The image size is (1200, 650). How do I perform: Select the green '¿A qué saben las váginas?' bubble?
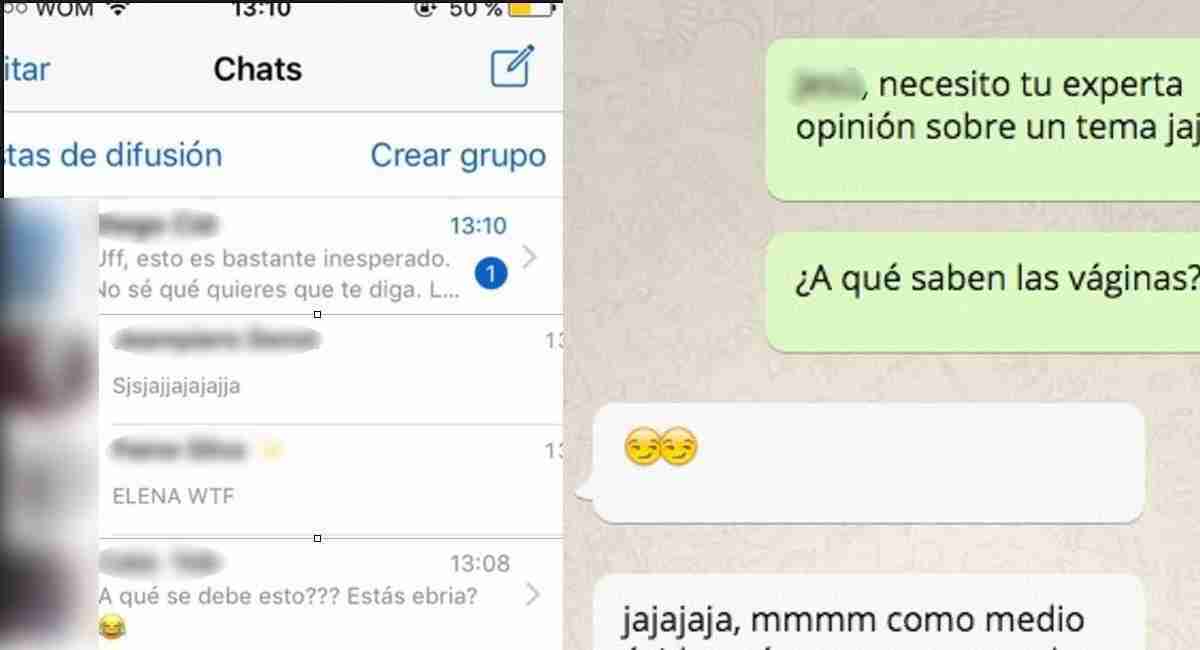pyautogui.click(x=983, y=292)
